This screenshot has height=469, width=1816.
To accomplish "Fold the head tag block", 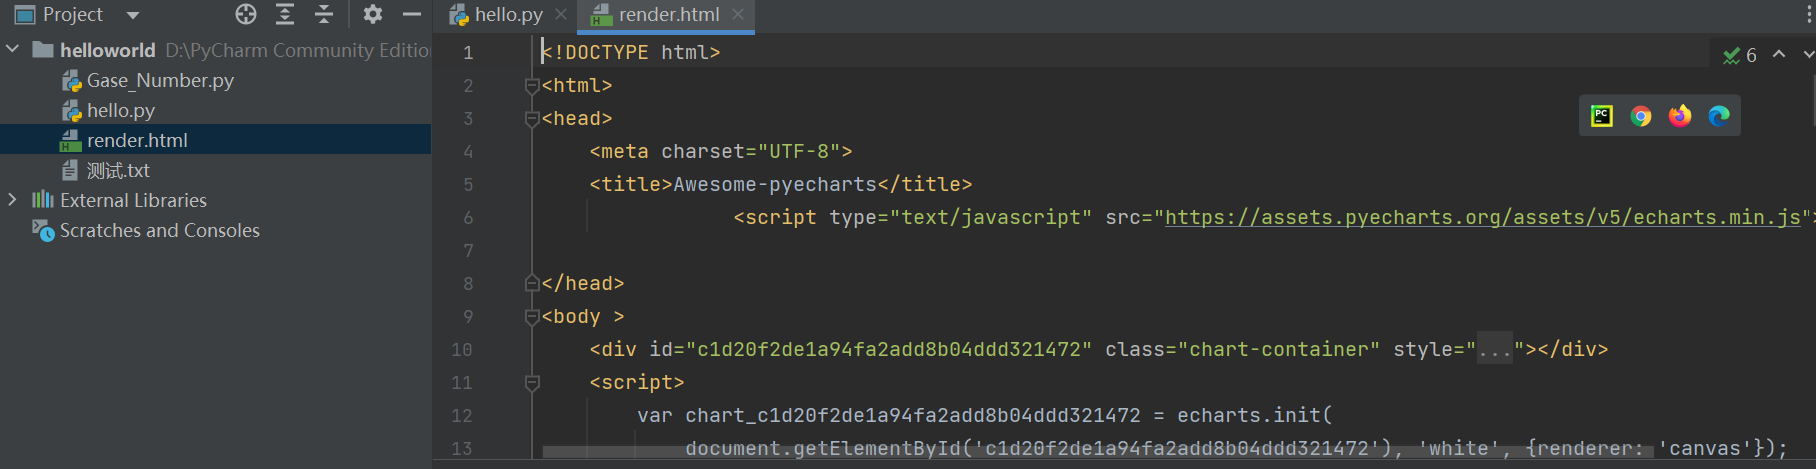I will 532,119.
